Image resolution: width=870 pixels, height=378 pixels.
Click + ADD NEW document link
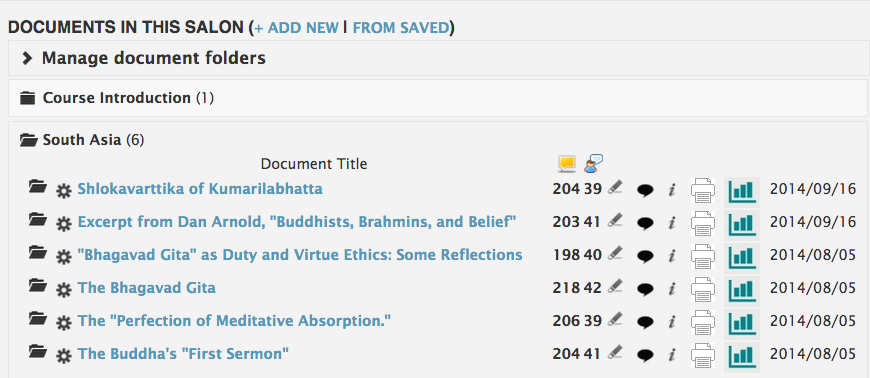(296, 28)
